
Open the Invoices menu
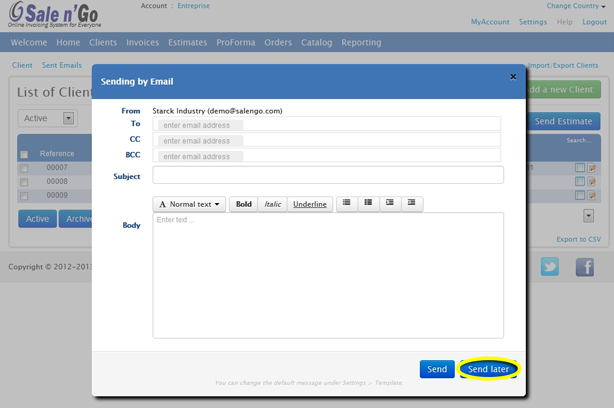coord(143,42)
